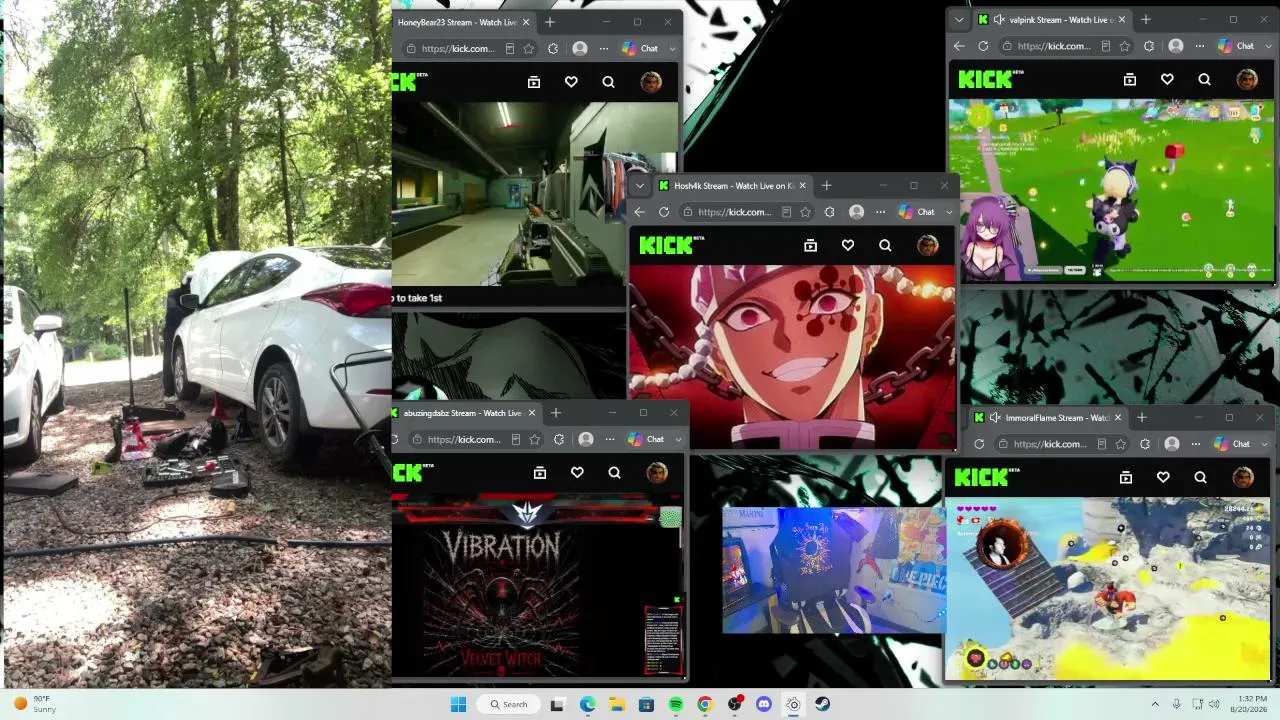1280x720 pixels.
Task: Open Kick search in the abuzingdabz window
Action: click(x=614, y=473)
